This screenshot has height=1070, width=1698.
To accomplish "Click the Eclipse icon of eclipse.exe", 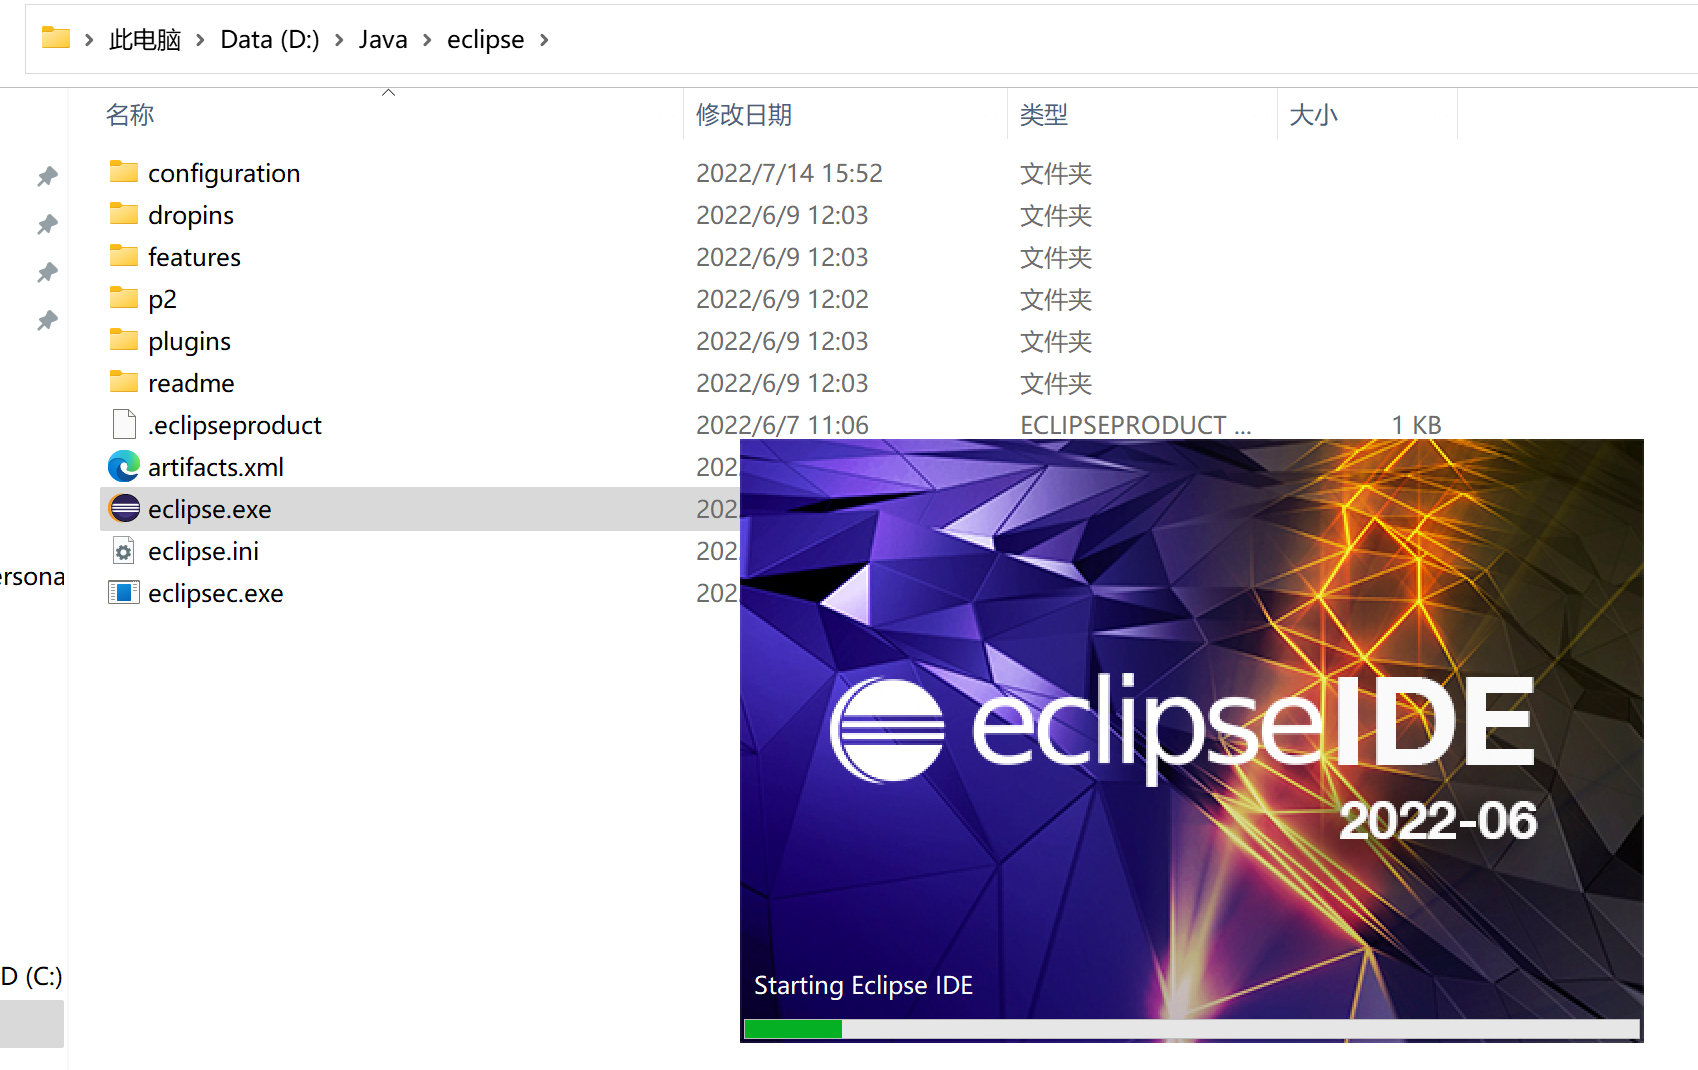I will click(x=124, y=508).
